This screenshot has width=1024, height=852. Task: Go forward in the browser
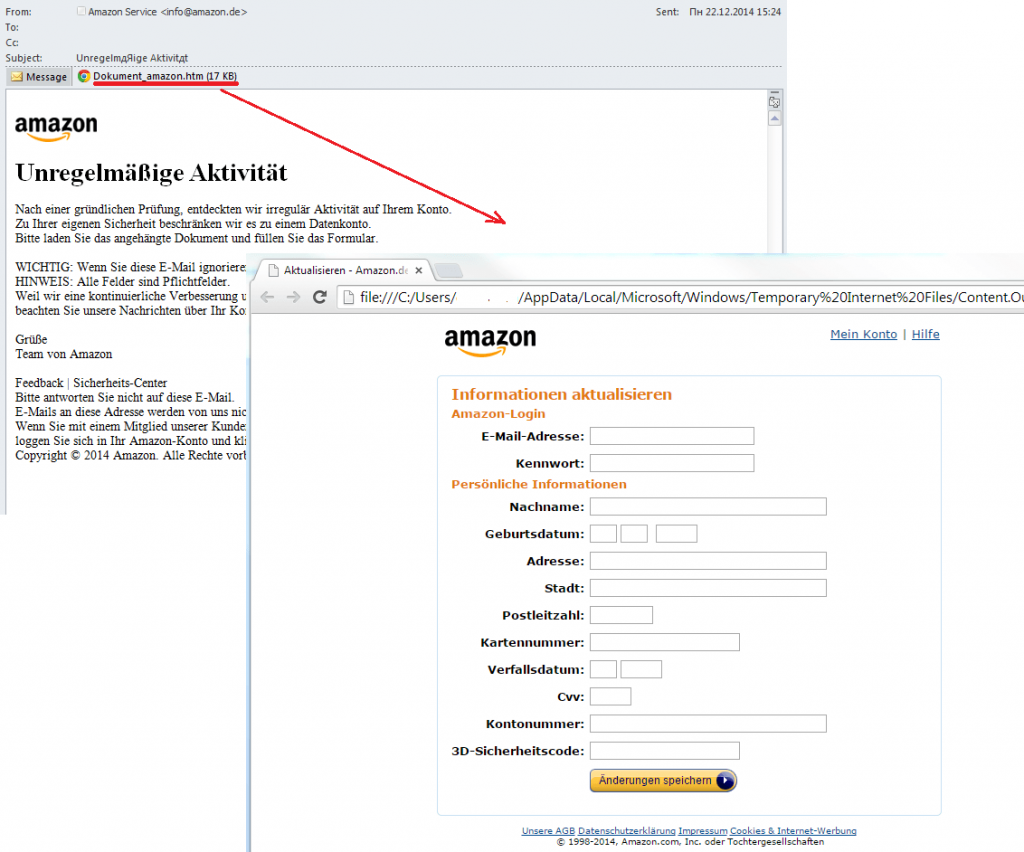(293, 297)
